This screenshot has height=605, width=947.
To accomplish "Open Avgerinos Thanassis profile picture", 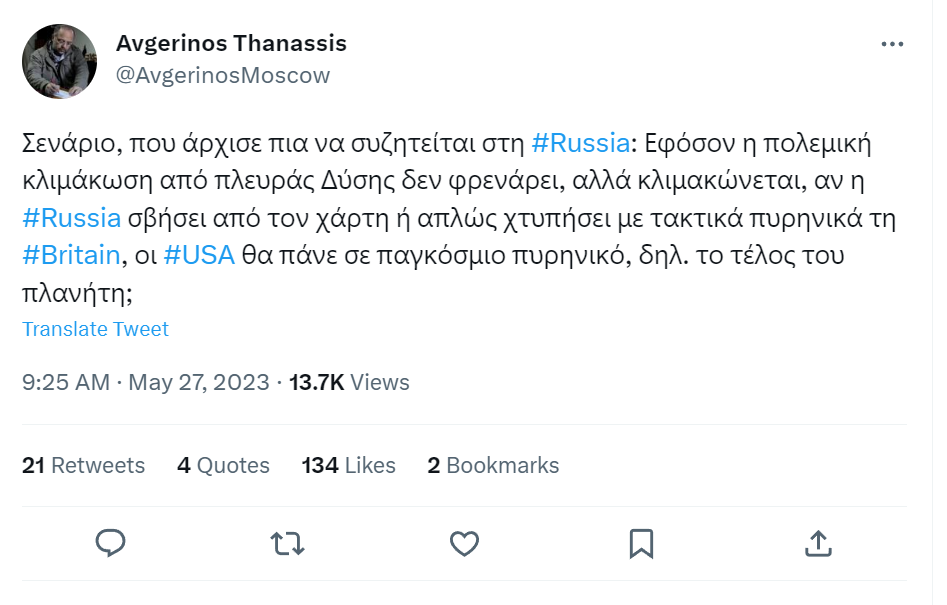I will coord(59,62).
